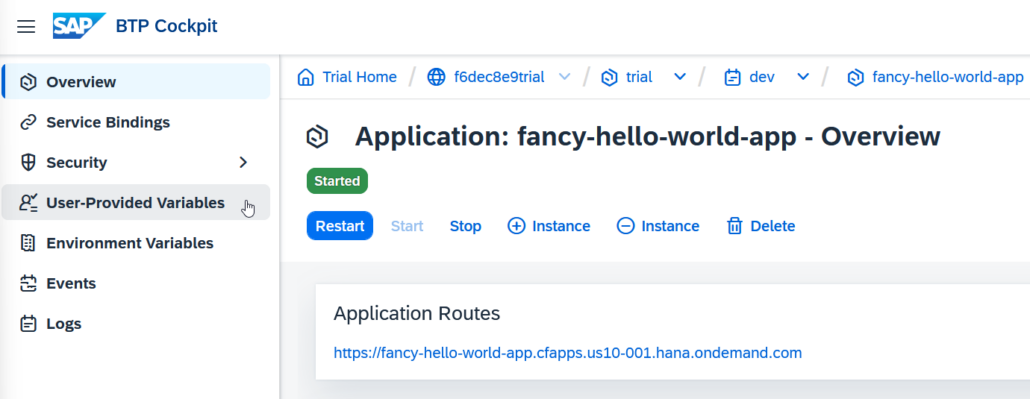Open User-Provided Variables page
This screenshot has width=1030, height=399.
click(x=136, y=202)
